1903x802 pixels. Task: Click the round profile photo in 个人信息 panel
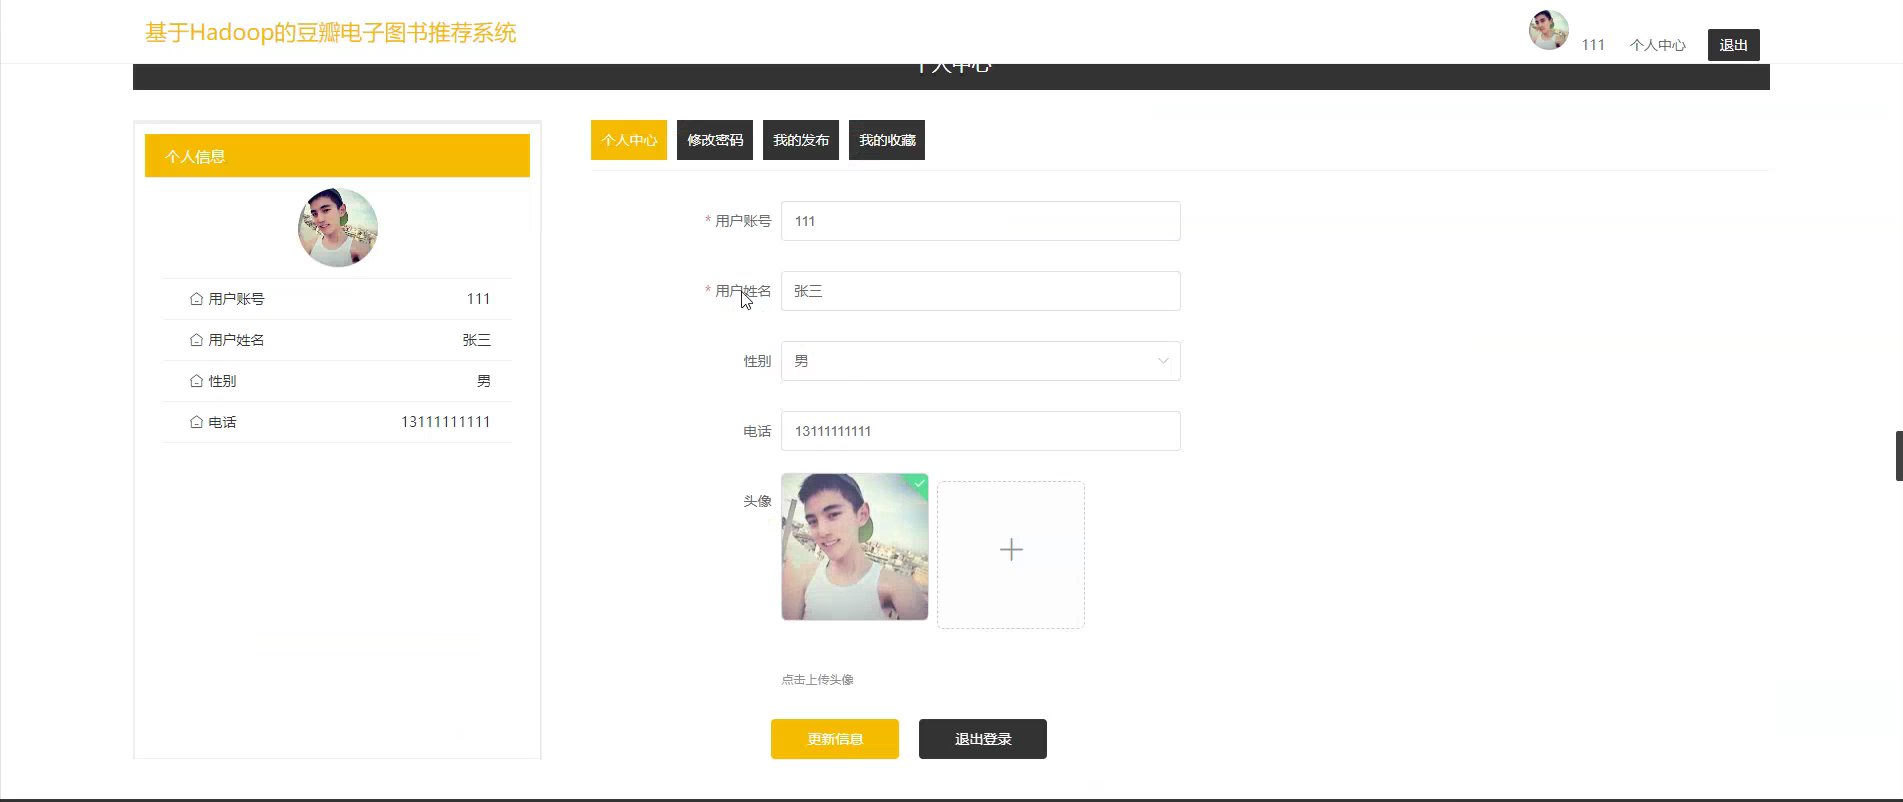(338, 227)
